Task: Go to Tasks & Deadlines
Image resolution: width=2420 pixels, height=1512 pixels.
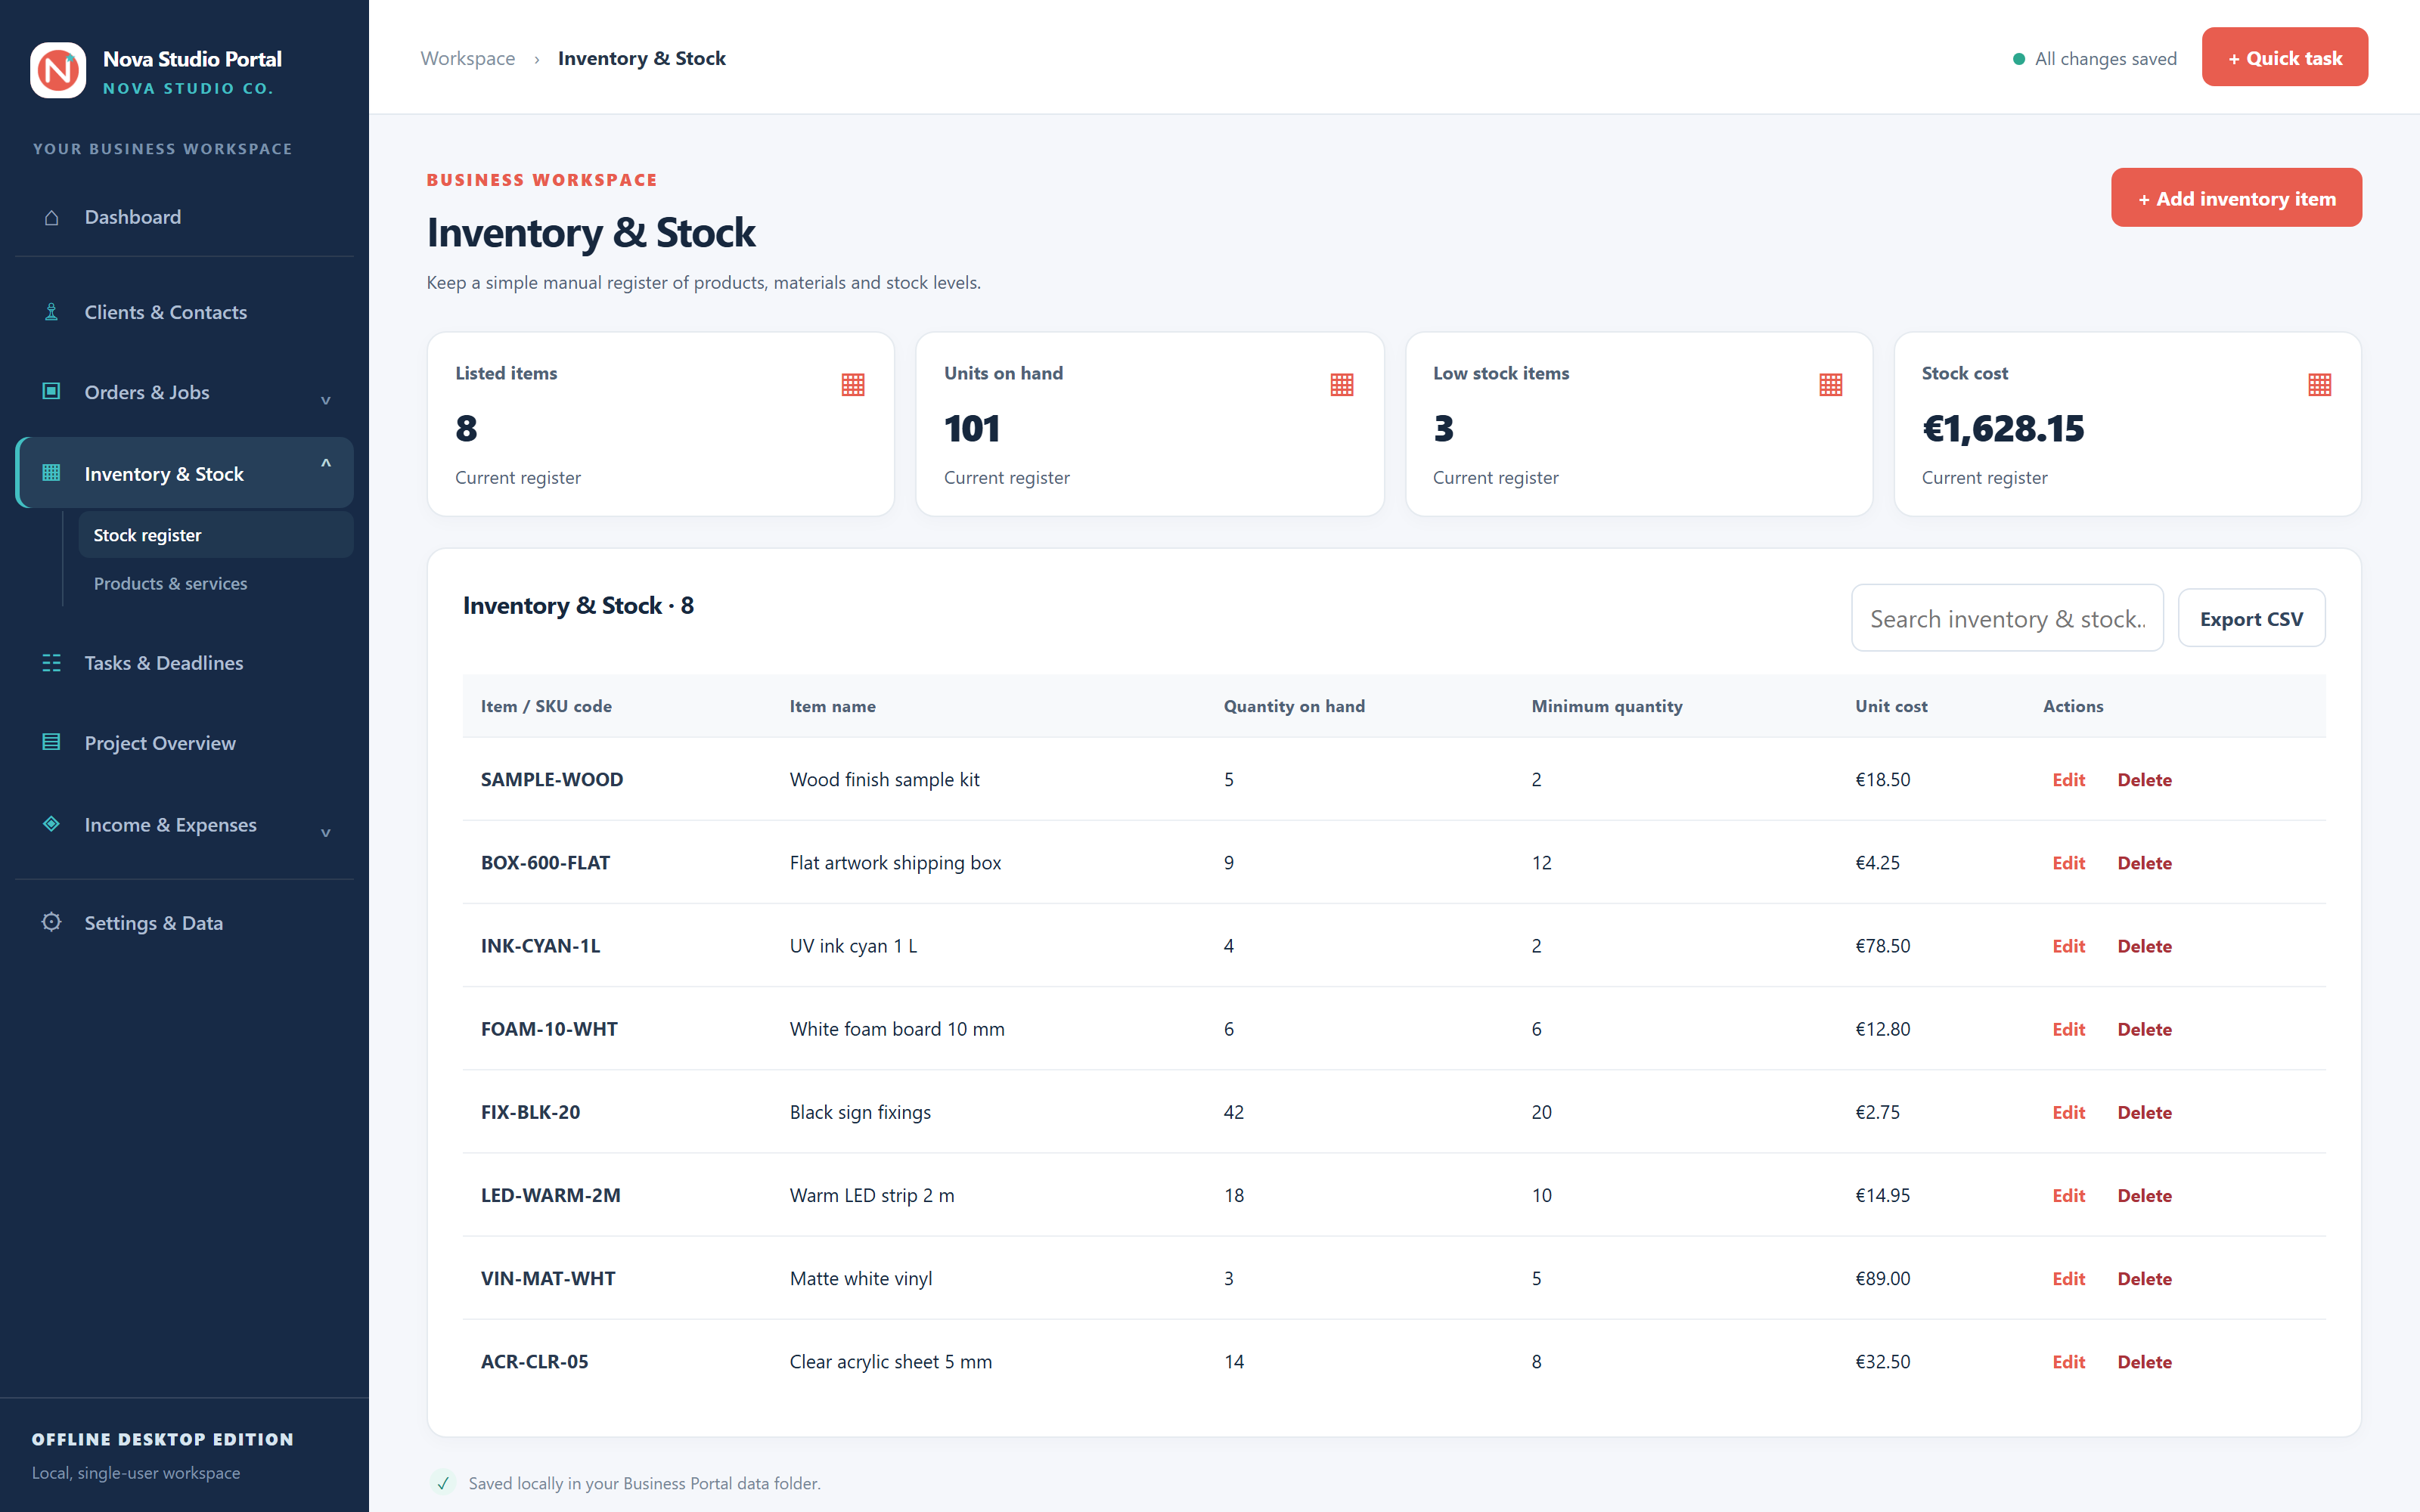Action: tap(185, 663)
